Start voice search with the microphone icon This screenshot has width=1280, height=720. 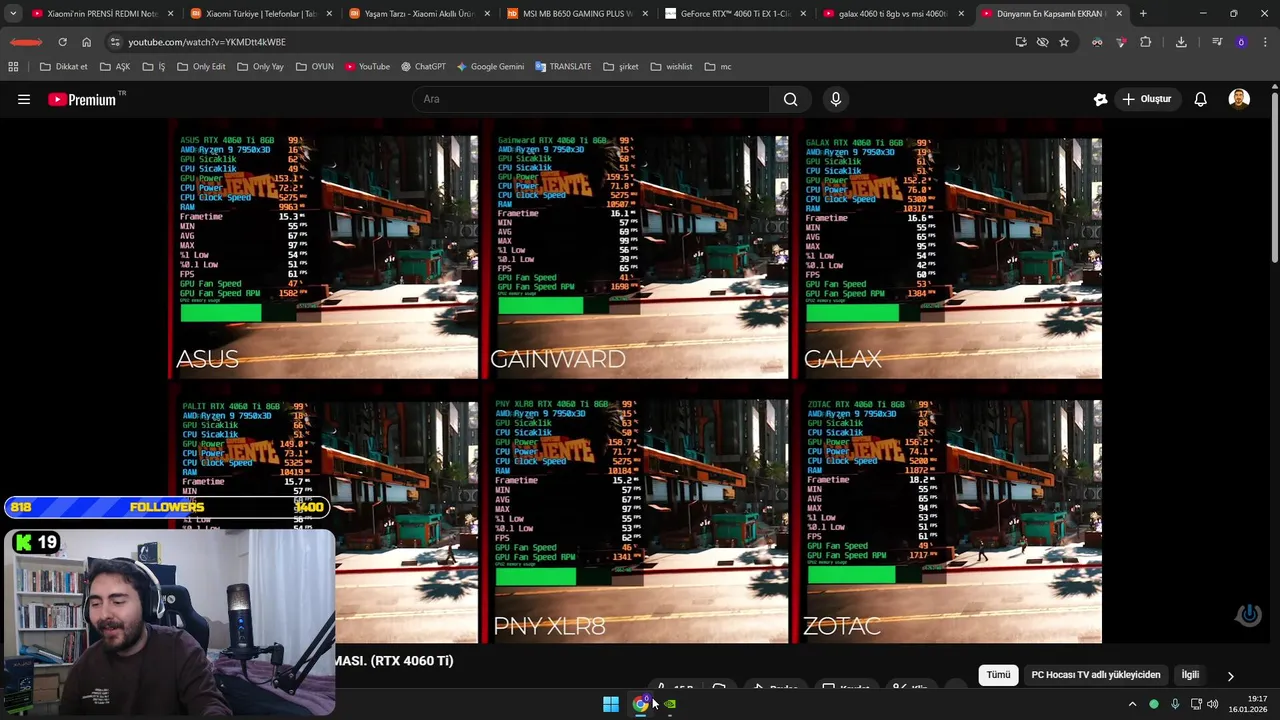pyautogui.click(x=836, y=99)
